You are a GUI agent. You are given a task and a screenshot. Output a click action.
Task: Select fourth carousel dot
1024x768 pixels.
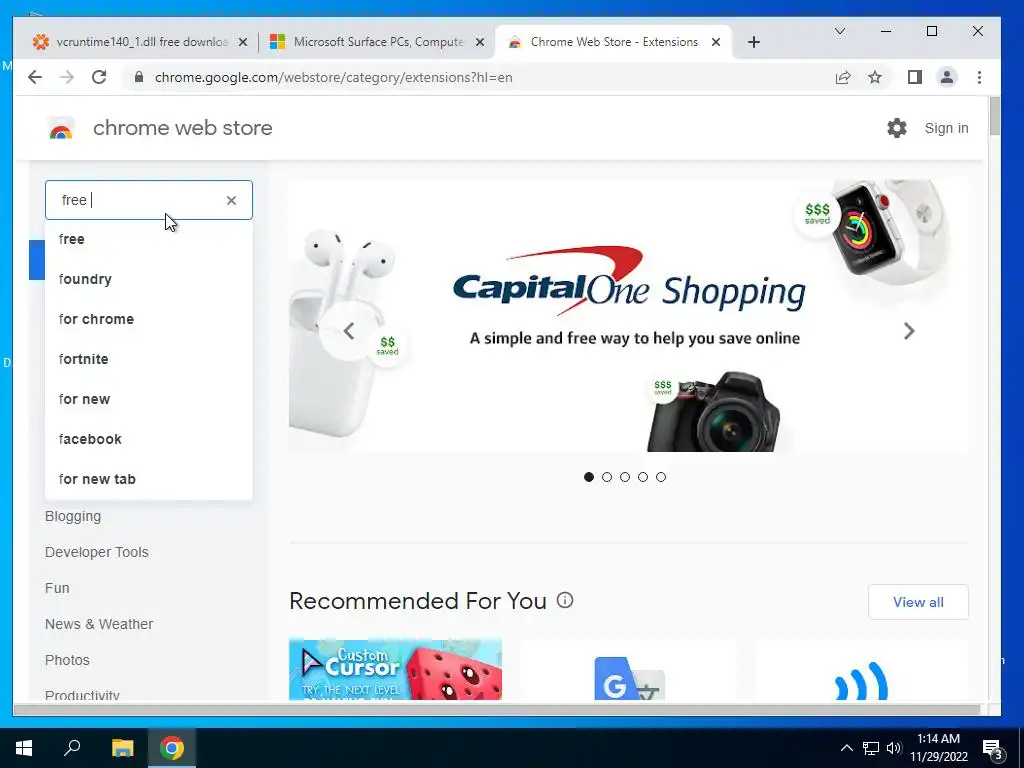click(x=643, y=477)
